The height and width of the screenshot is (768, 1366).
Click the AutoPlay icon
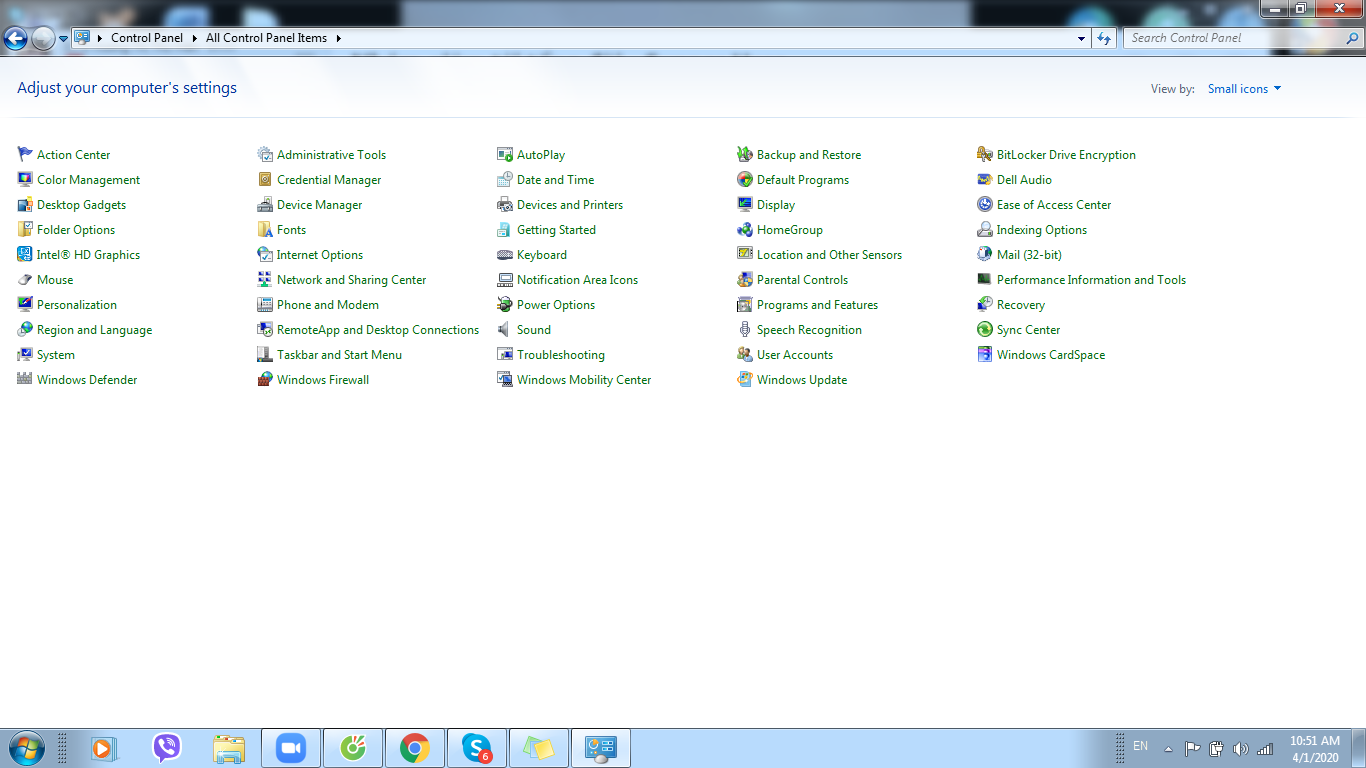tap(505, 154)
